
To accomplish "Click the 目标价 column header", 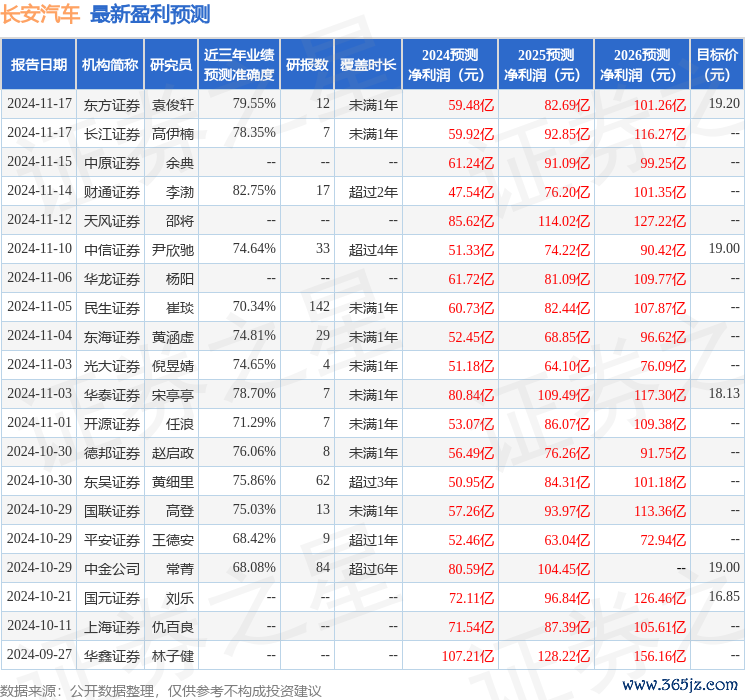I will pos(717,65).
